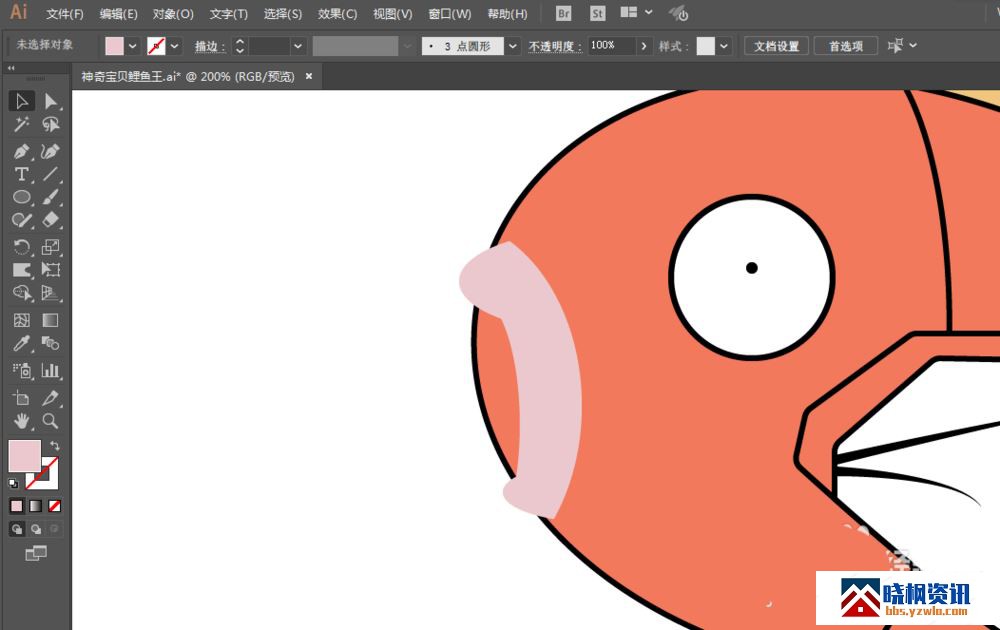Select the Hand tool
This screenshot has height=630, width=1000.
pos(22,421)
